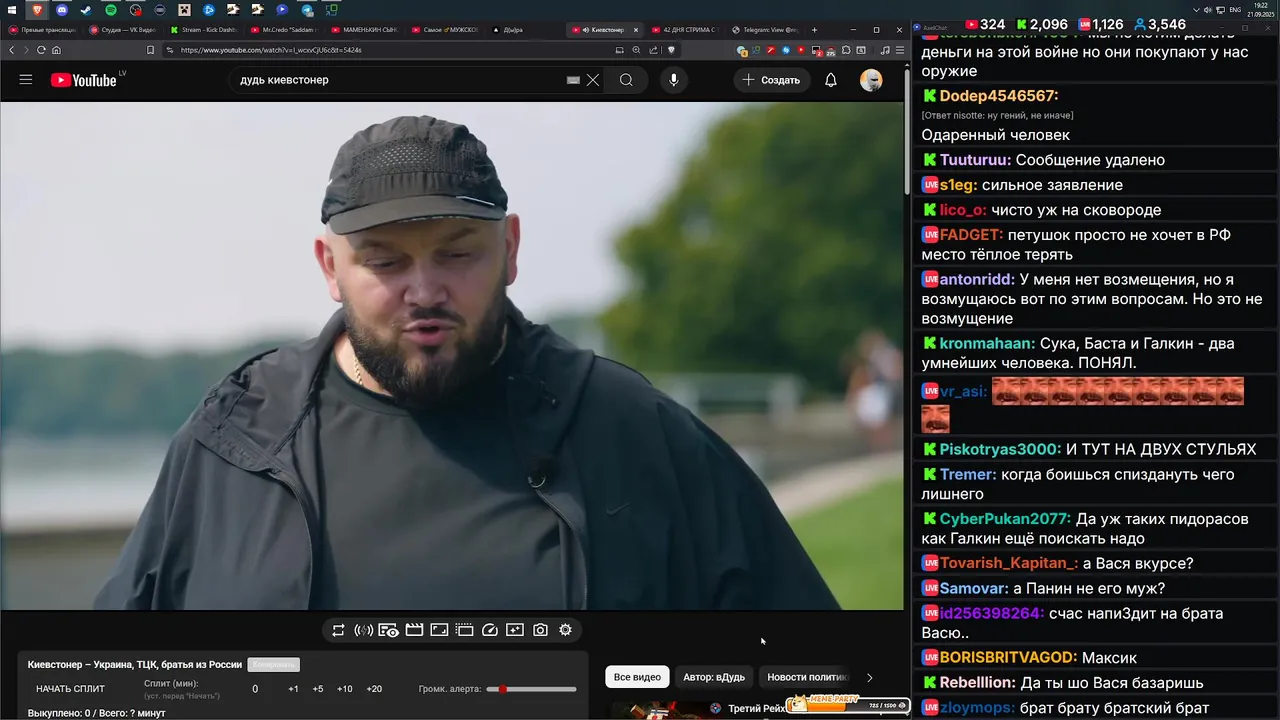This screenshot has width=1280, height=720.
Task: Open YouTube notifications bell
Action: point(830,80)
